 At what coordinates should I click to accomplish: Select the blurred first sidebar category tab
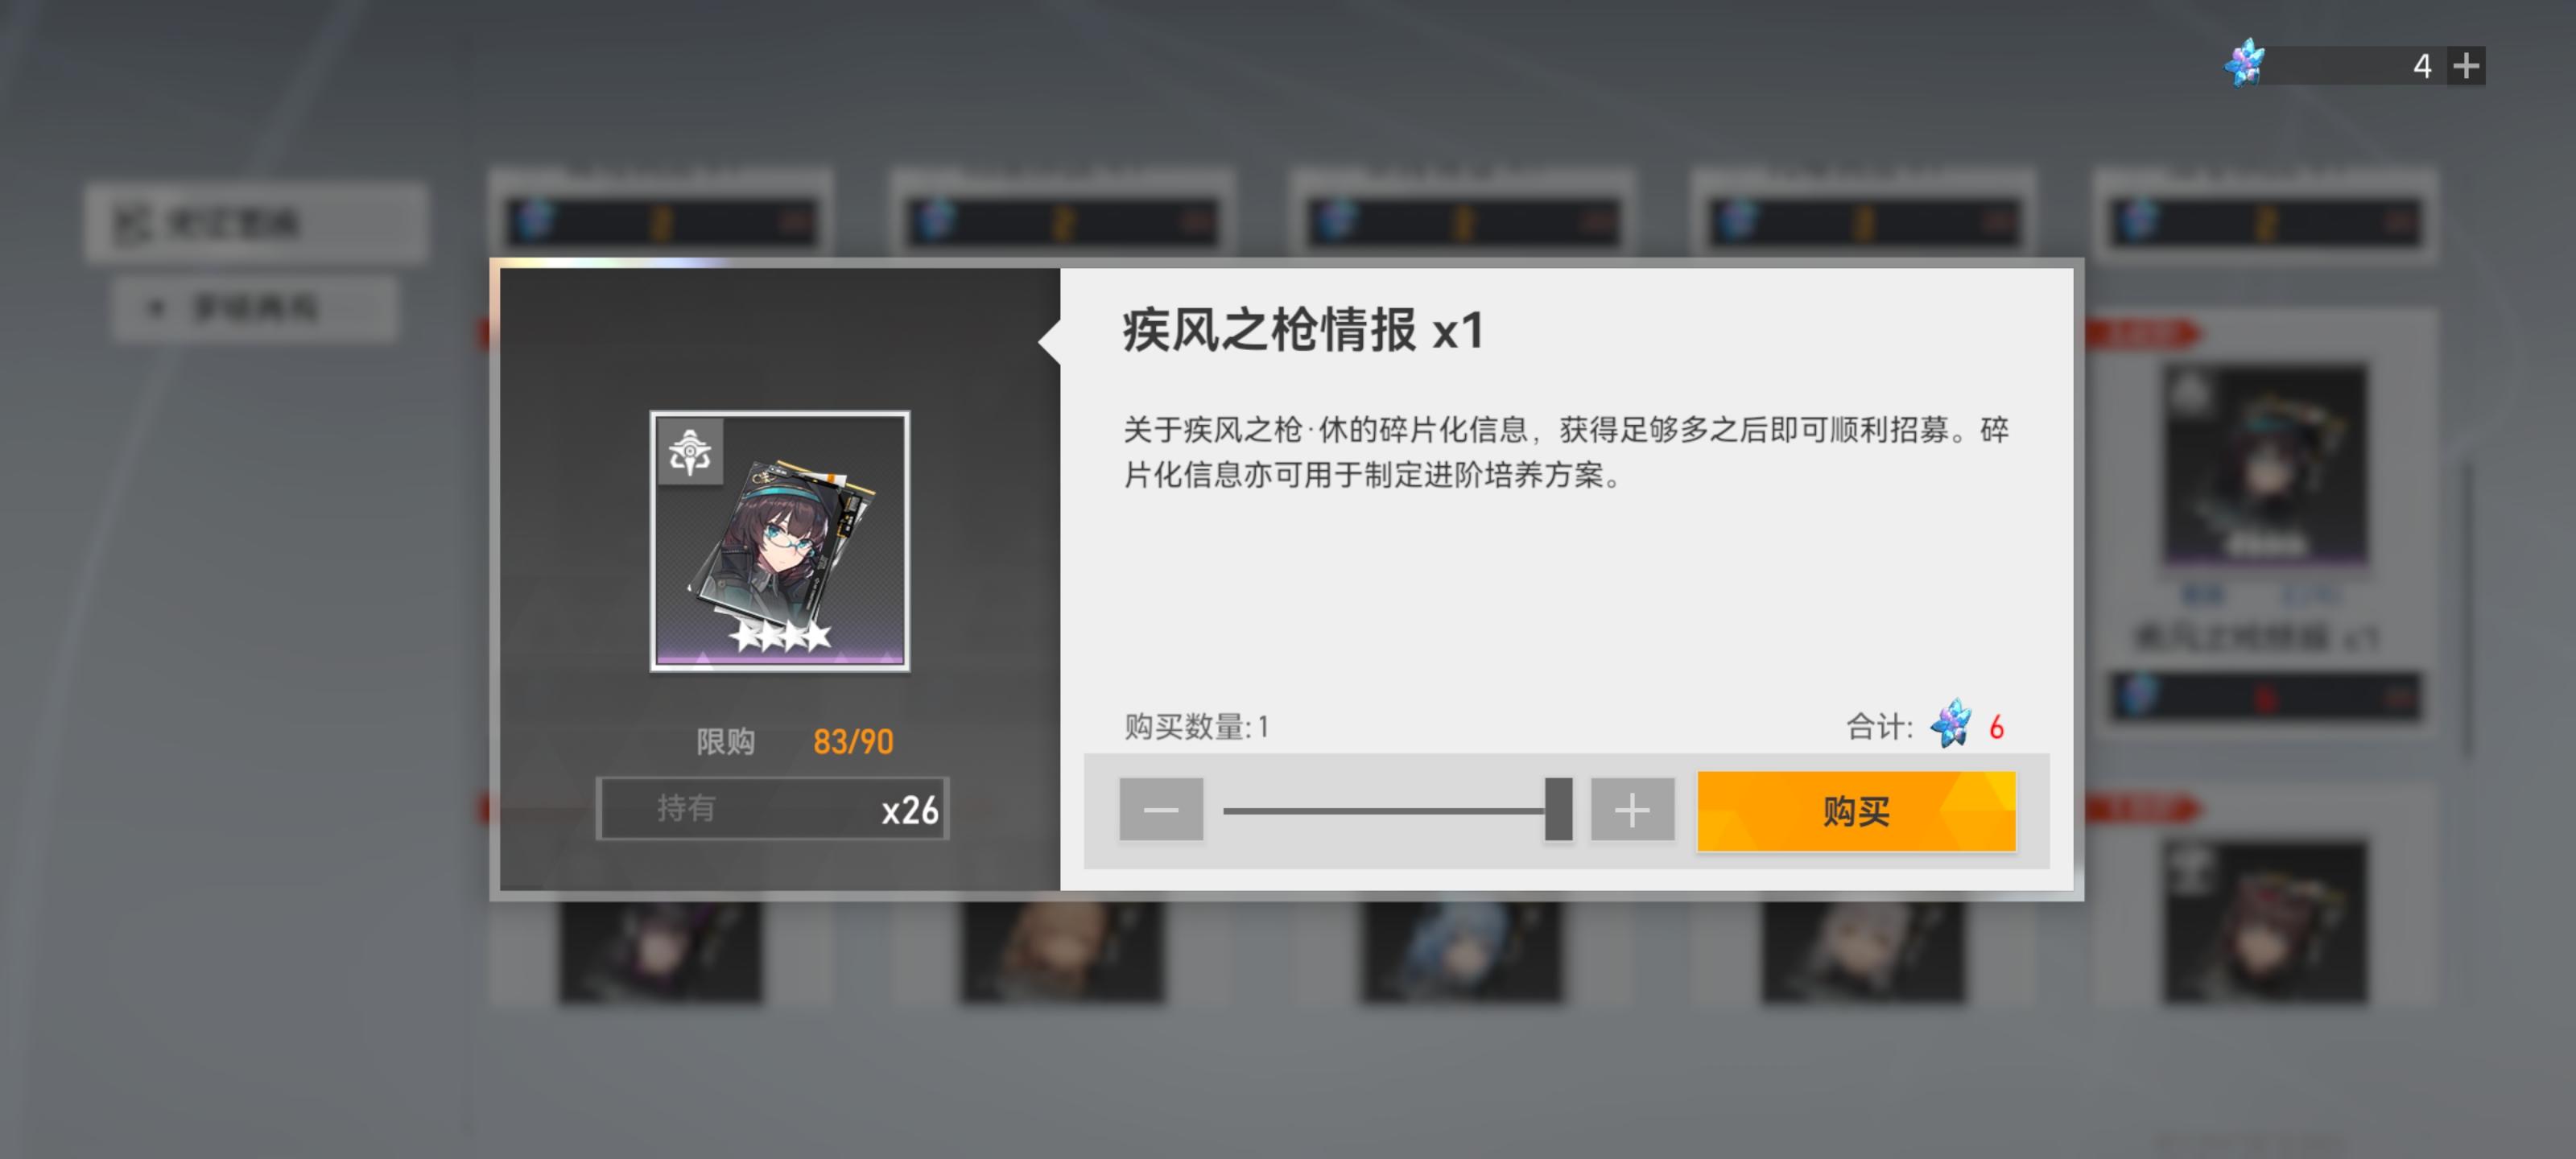pyautogui.click(x=256, y=222)
